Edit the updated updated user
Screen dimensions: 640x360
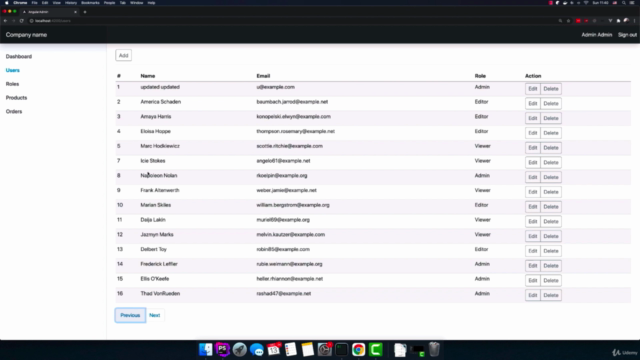point(533,89)
